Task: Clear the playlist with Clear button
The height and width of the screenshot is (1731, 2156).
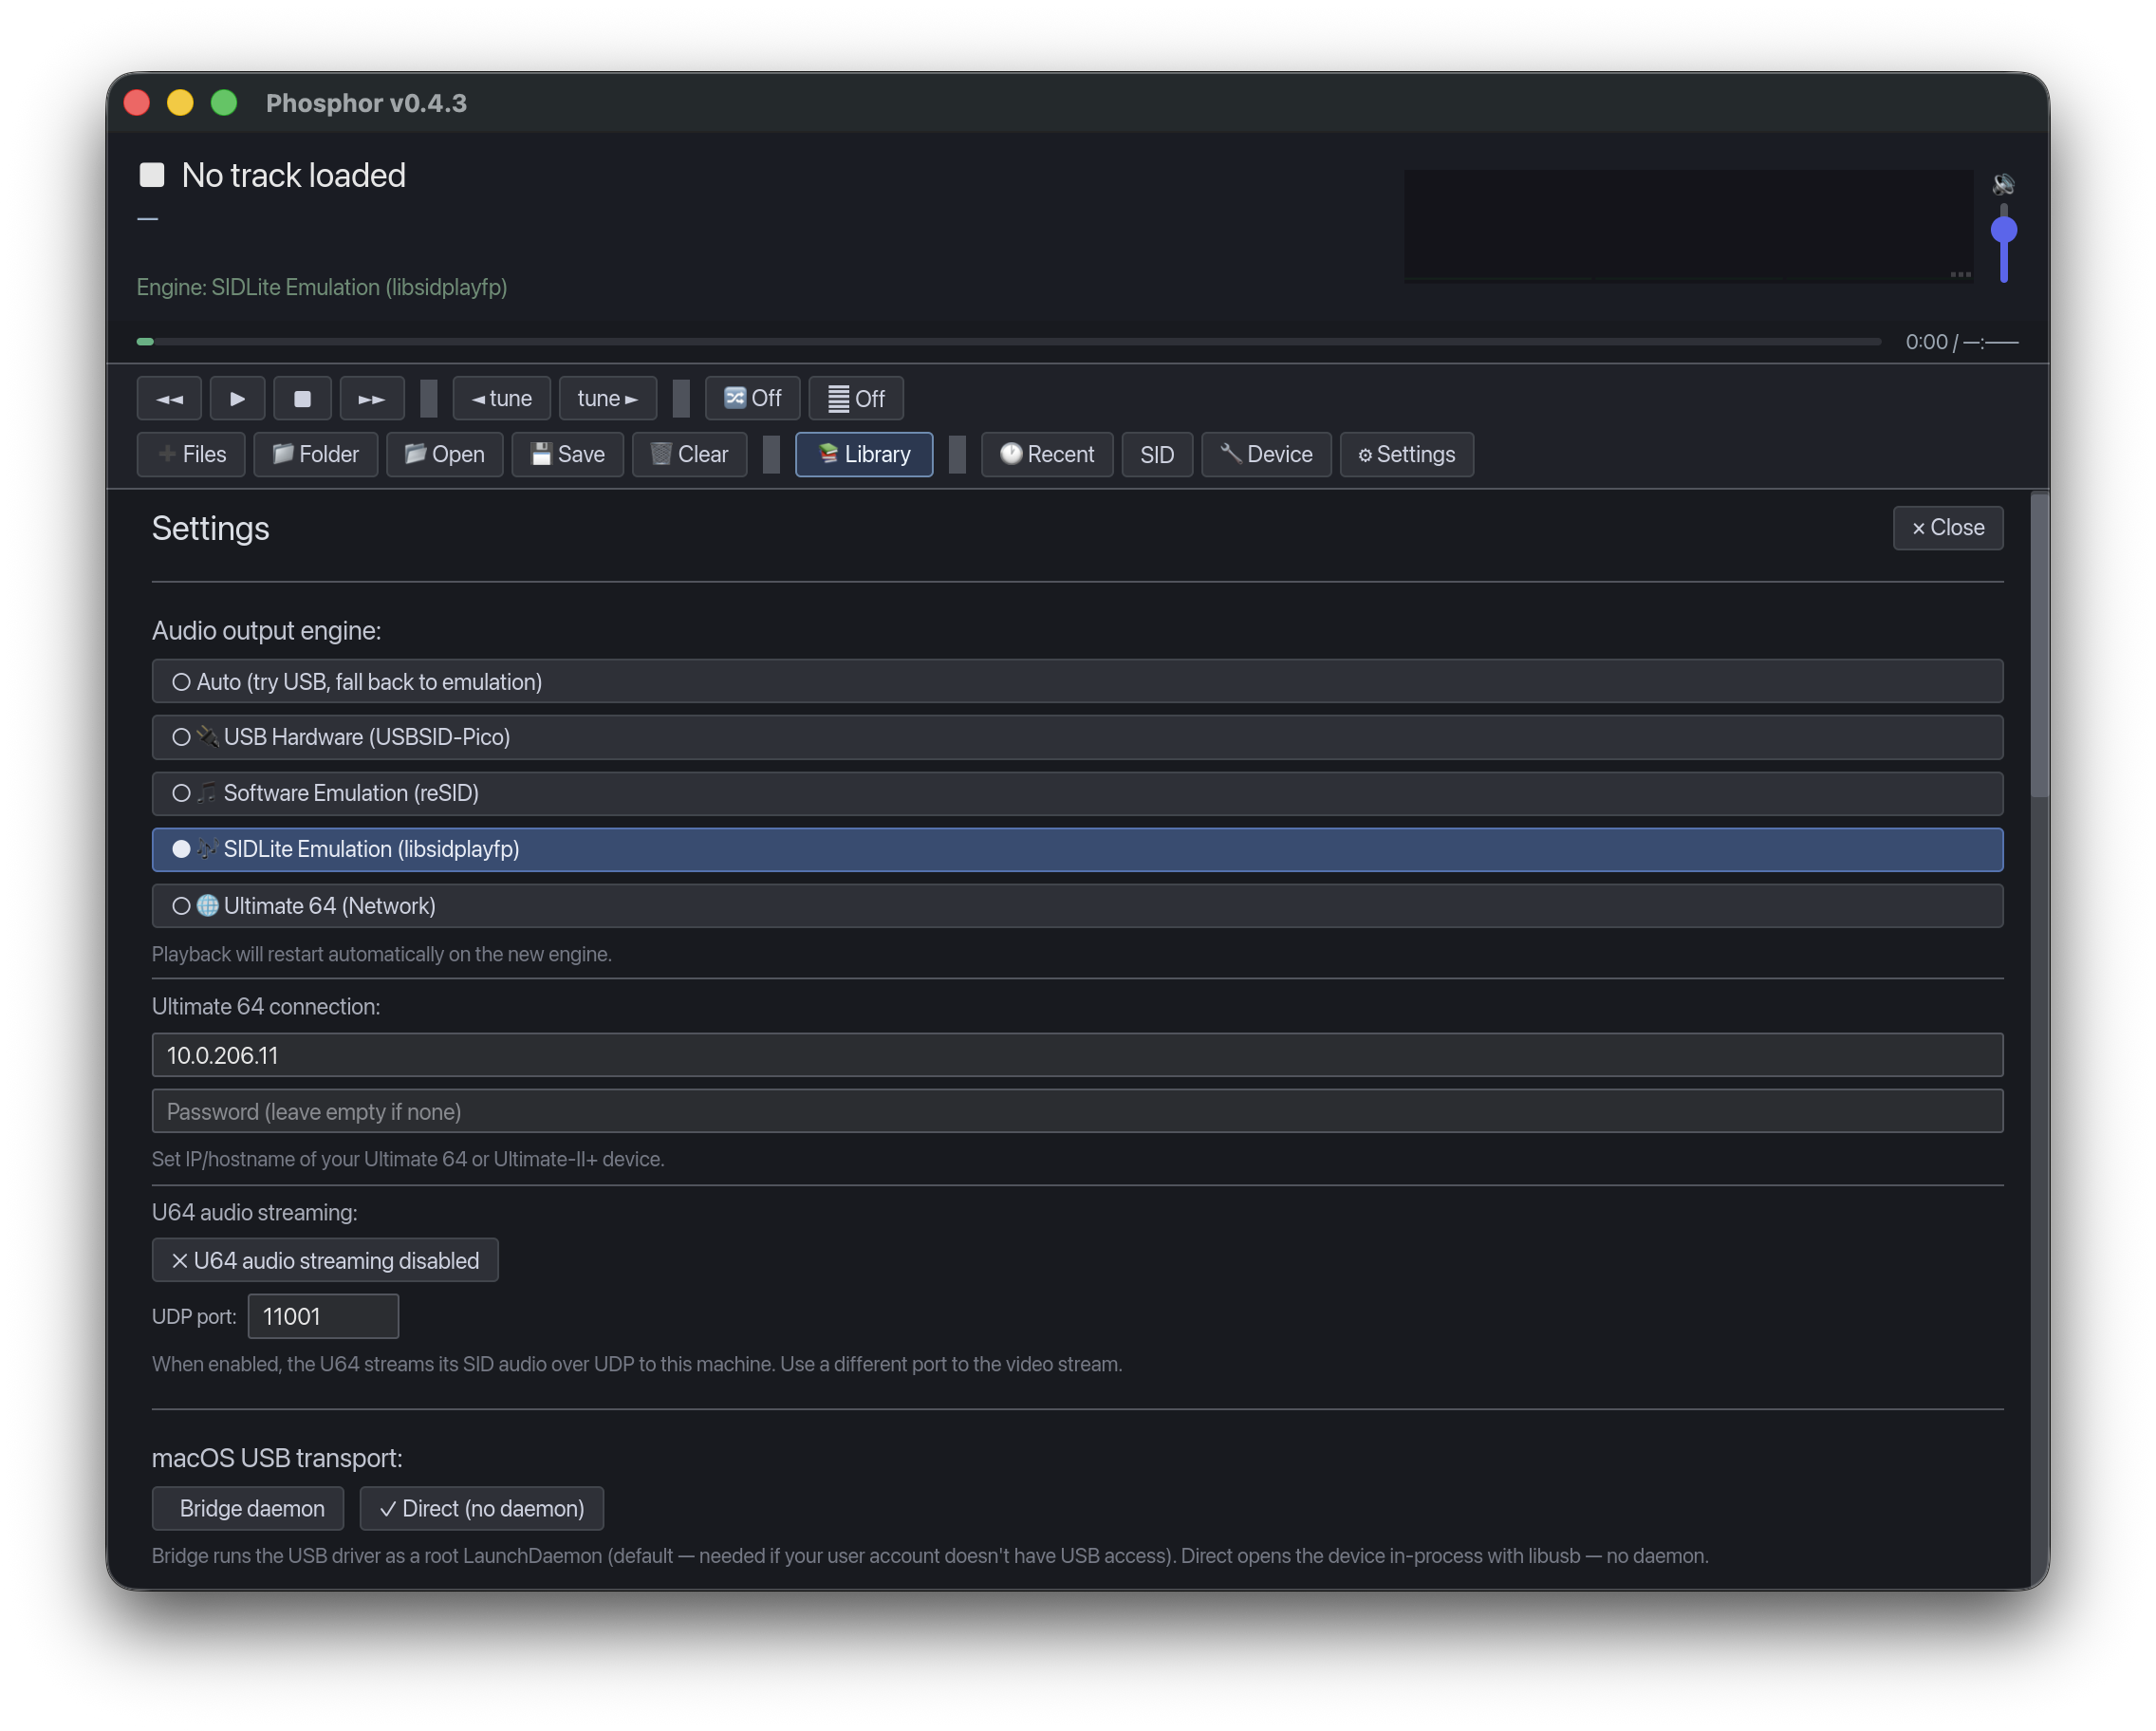Action: click(x=690, y=455)
